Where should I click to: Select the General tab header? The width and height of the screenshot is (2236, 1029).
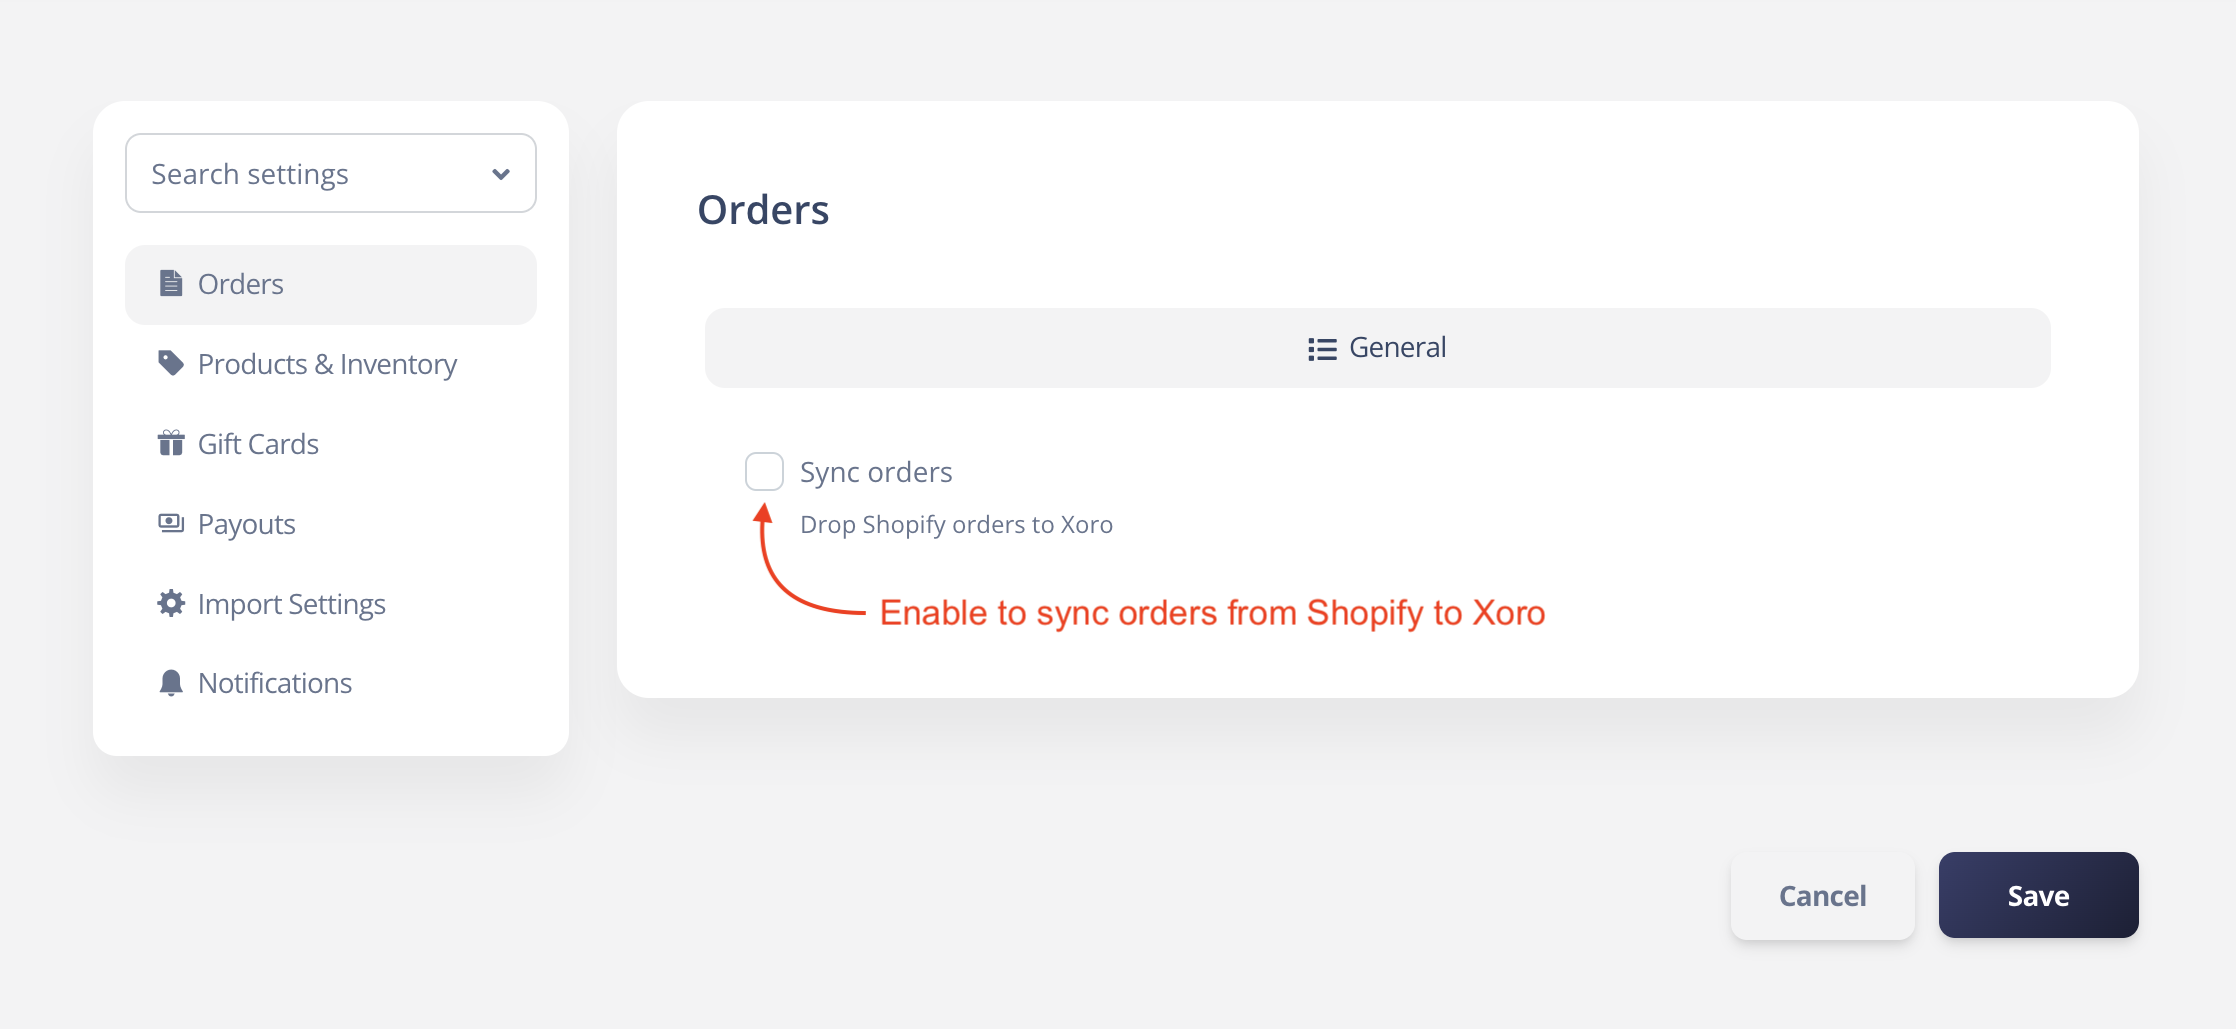click(1397, 348)
